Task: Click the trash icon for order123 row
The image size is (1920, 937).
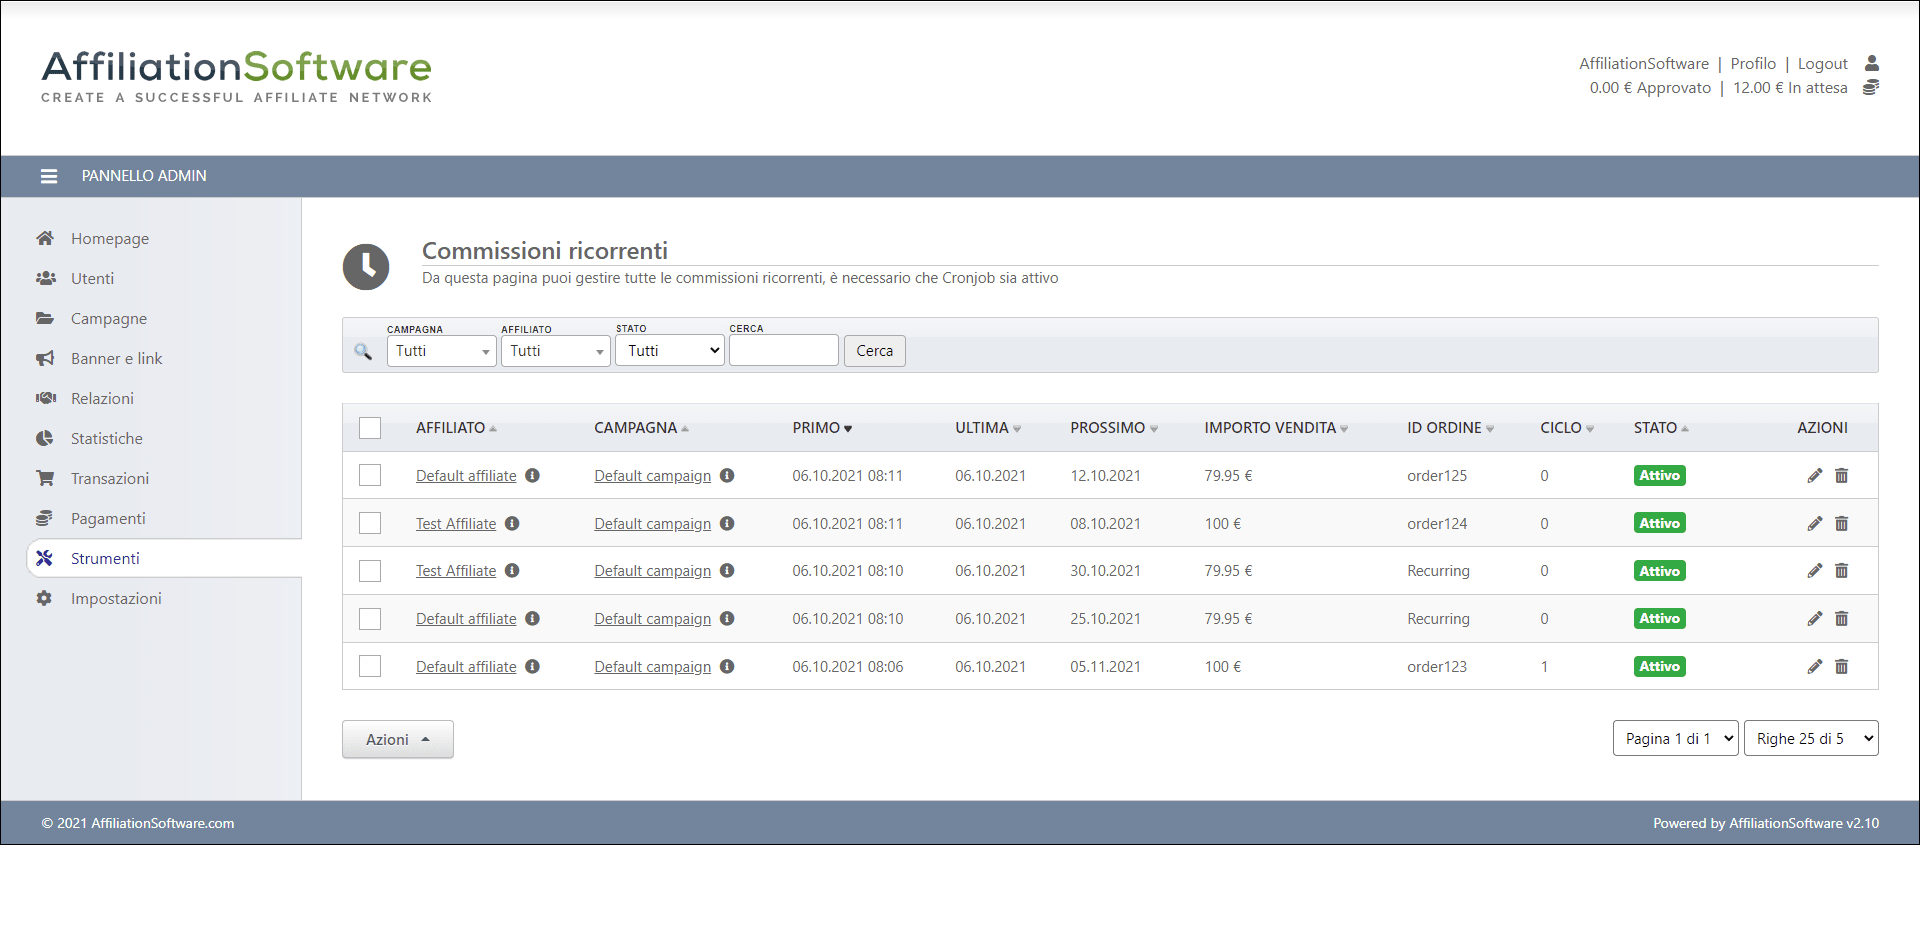Action: point(1841,667)
